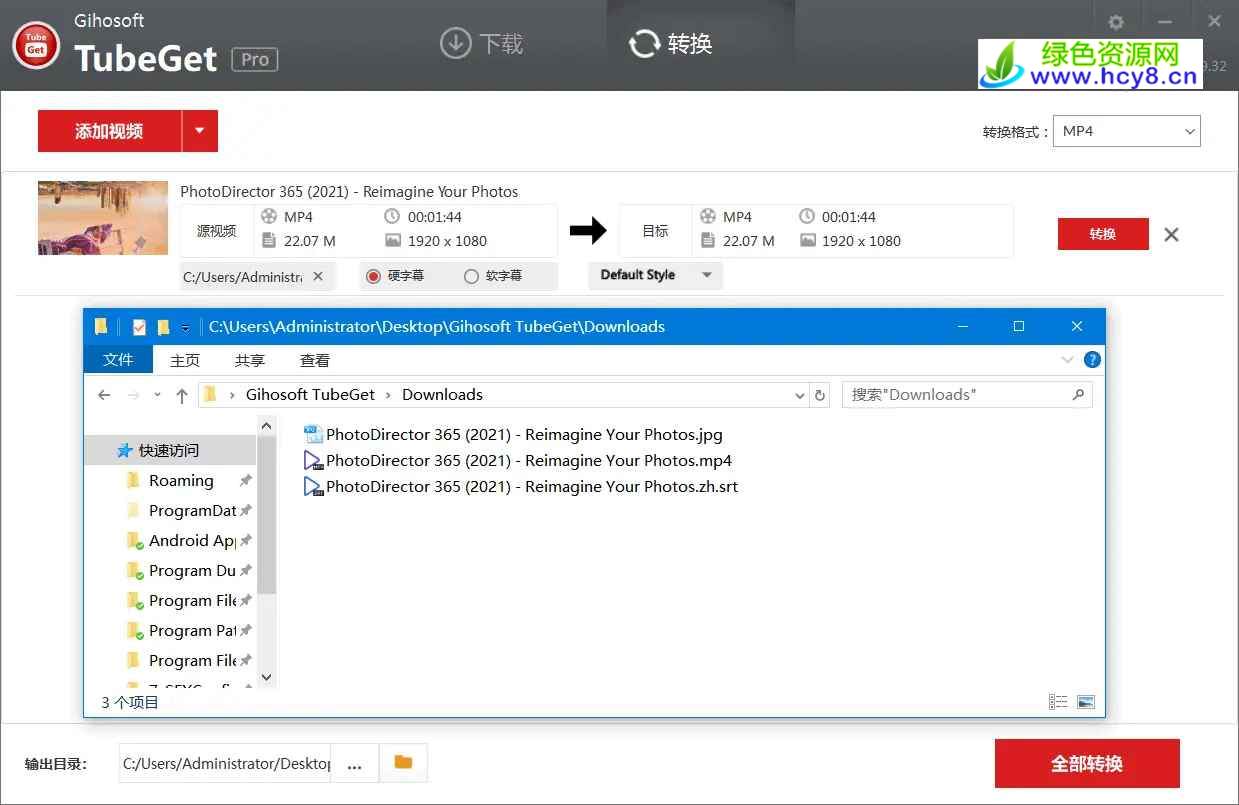Click the orange output folder icon
The width and height of the screenshot is (1239, 805).
point(403,763)
